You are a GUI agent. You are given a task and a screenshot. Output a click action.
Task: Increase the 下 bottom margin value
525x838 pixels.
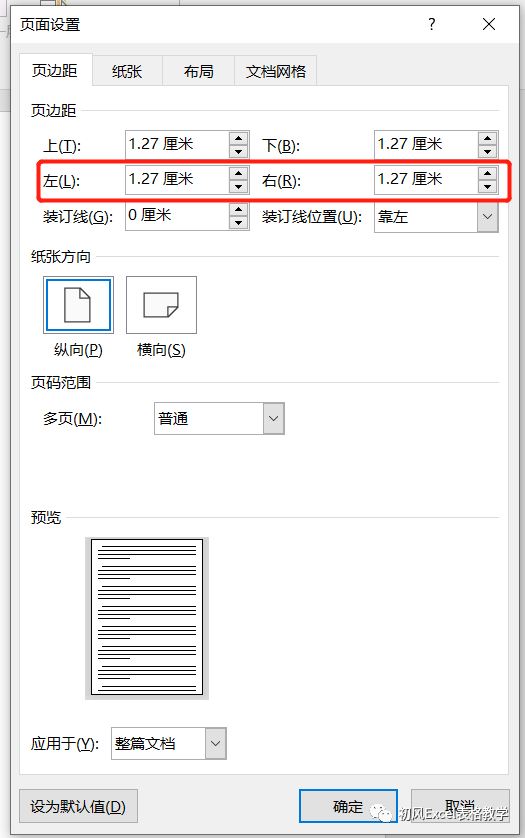tap(488, 138)
